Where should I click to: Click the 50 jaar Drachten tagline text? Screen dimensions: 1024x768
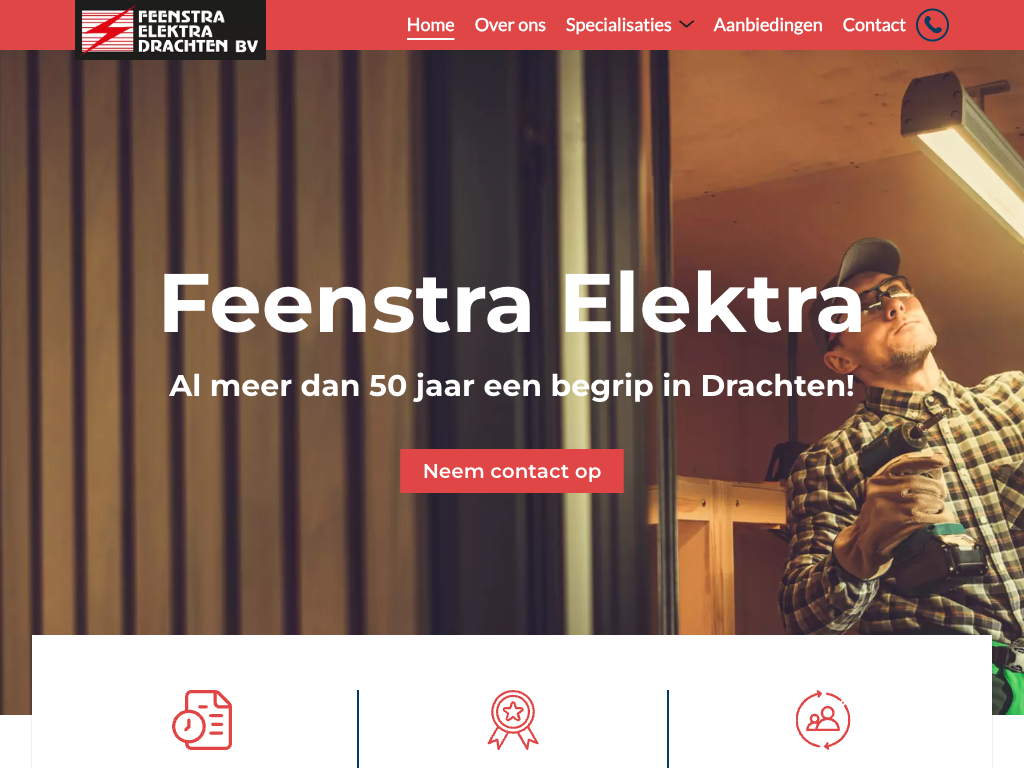pos(512,385)
